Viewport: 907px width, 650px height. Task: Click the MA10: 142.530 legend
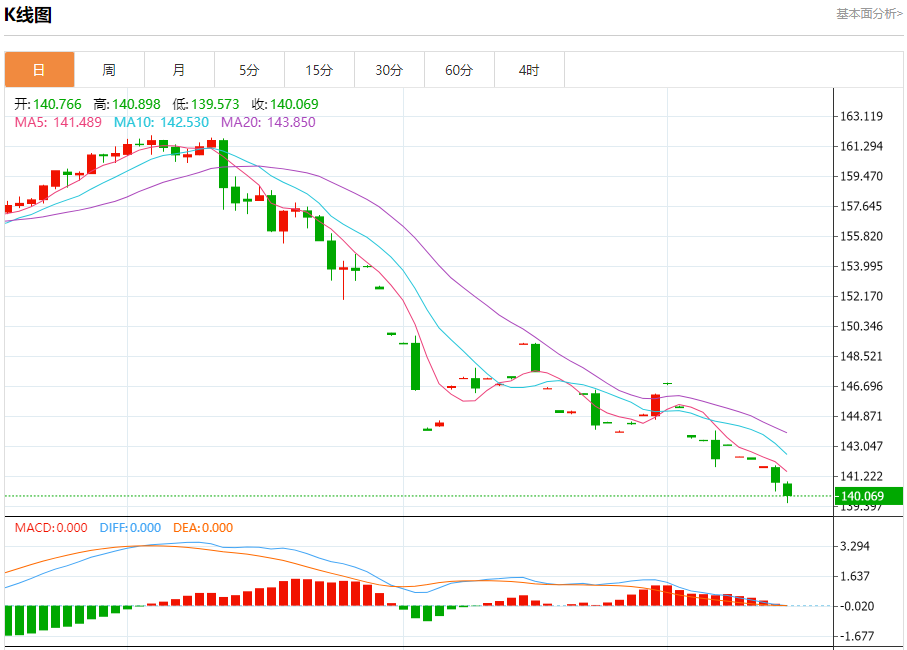(x=161, y=122)
